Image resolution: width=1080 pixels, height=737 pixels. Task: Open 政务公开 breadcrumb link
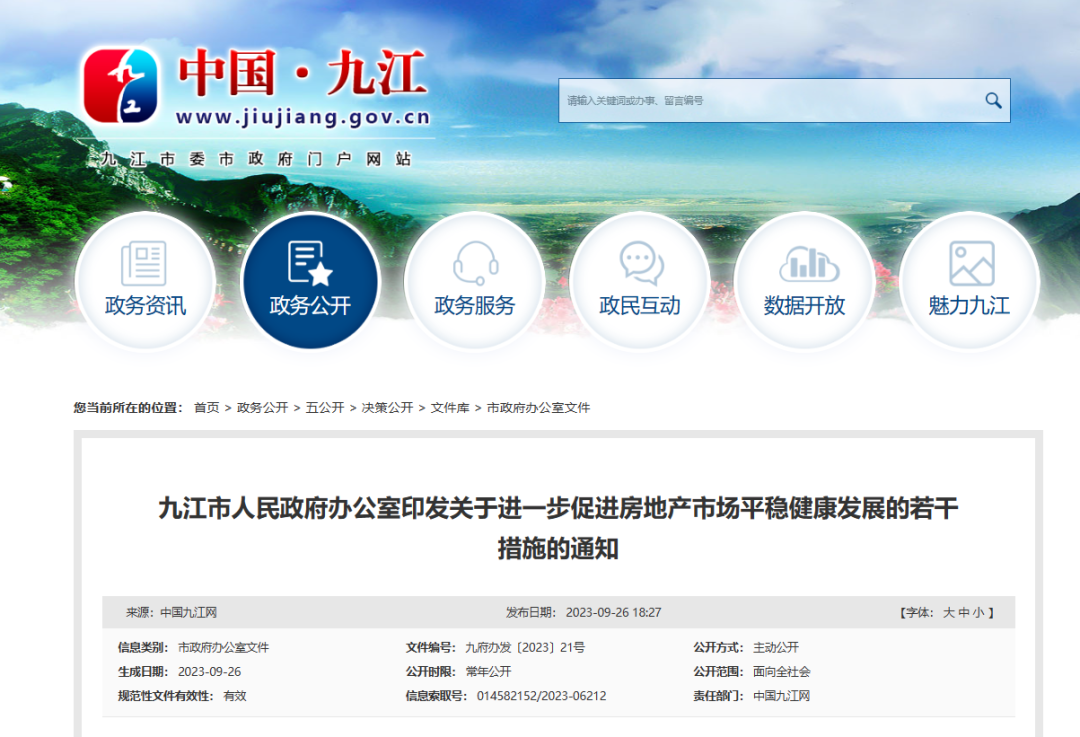(262, 408)
